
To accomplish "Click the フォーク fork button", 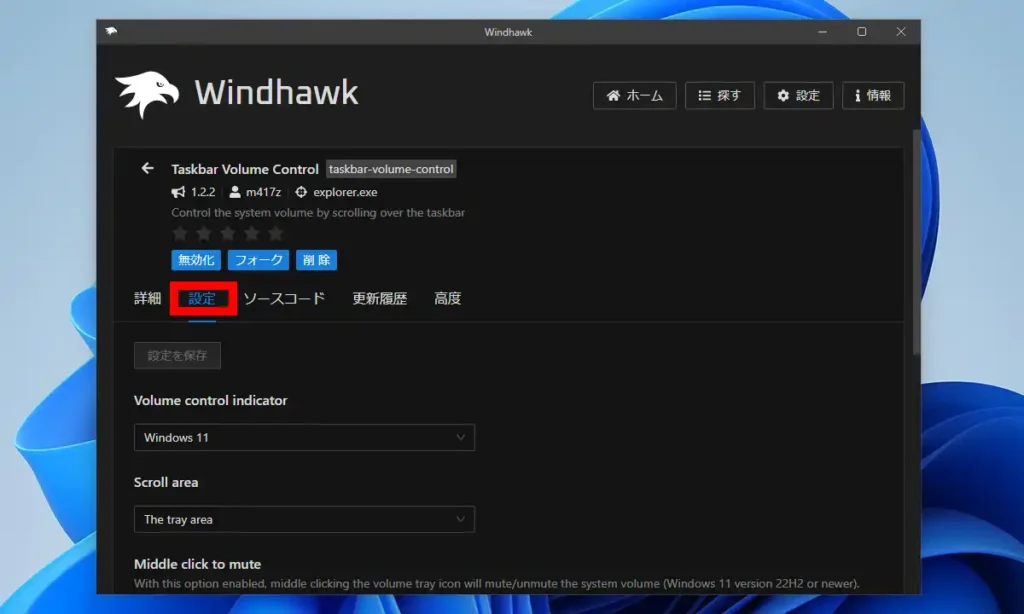I will (x=258, y=260).
